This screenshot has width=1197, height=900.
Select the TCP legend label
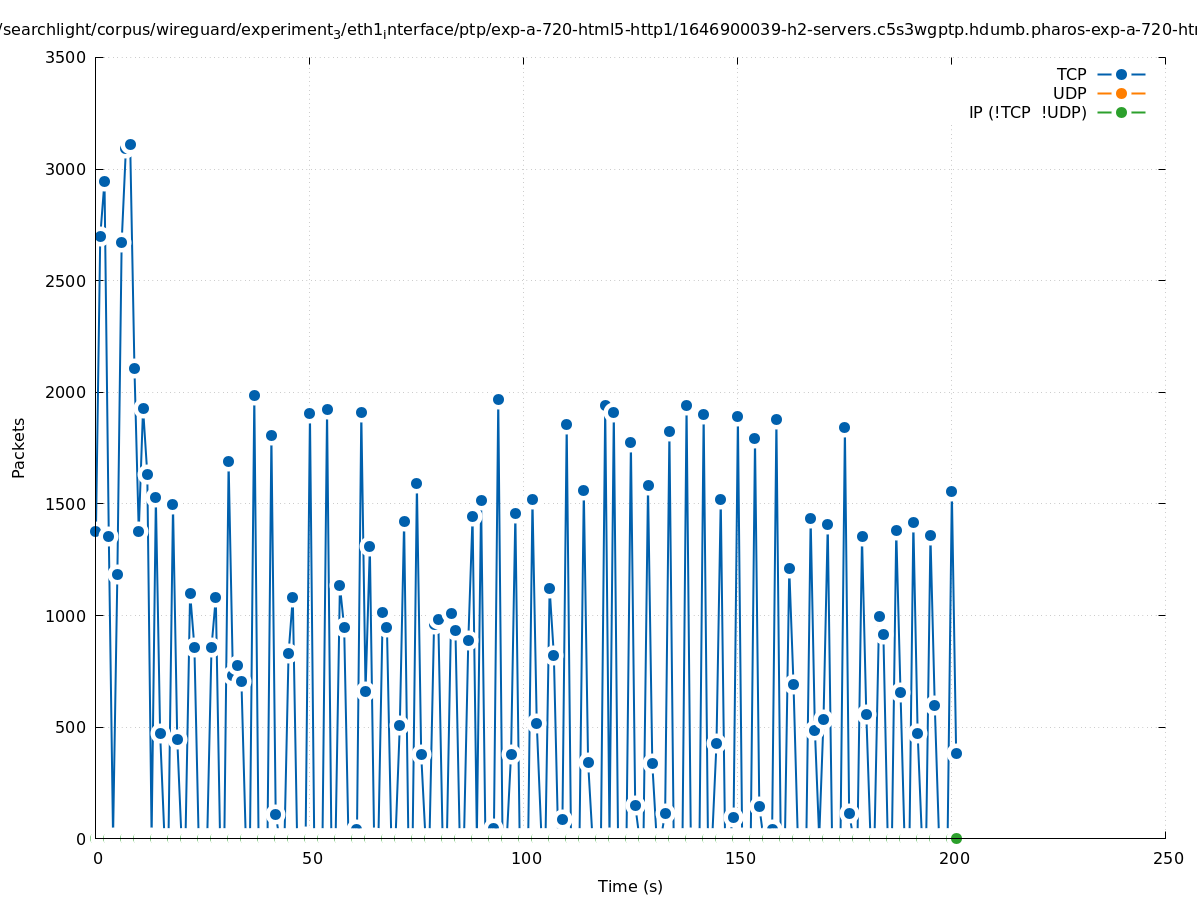(1071, 74)
